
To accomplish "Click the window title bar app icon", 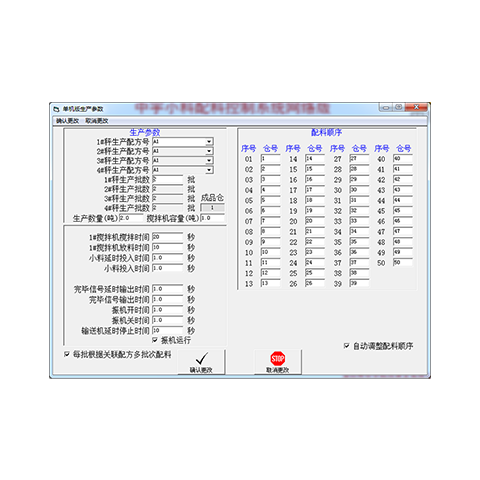I will tap(56, 109).
